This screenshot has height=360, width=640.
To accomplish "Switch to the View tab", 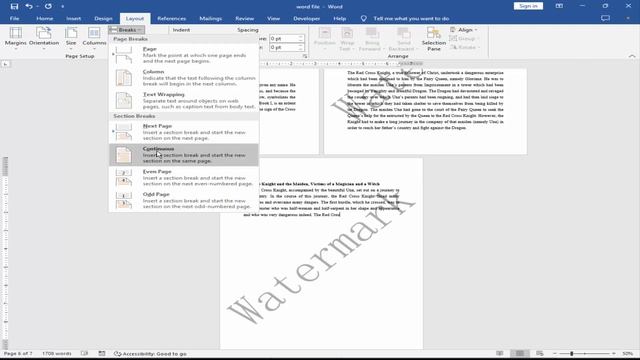I will 273,18.
